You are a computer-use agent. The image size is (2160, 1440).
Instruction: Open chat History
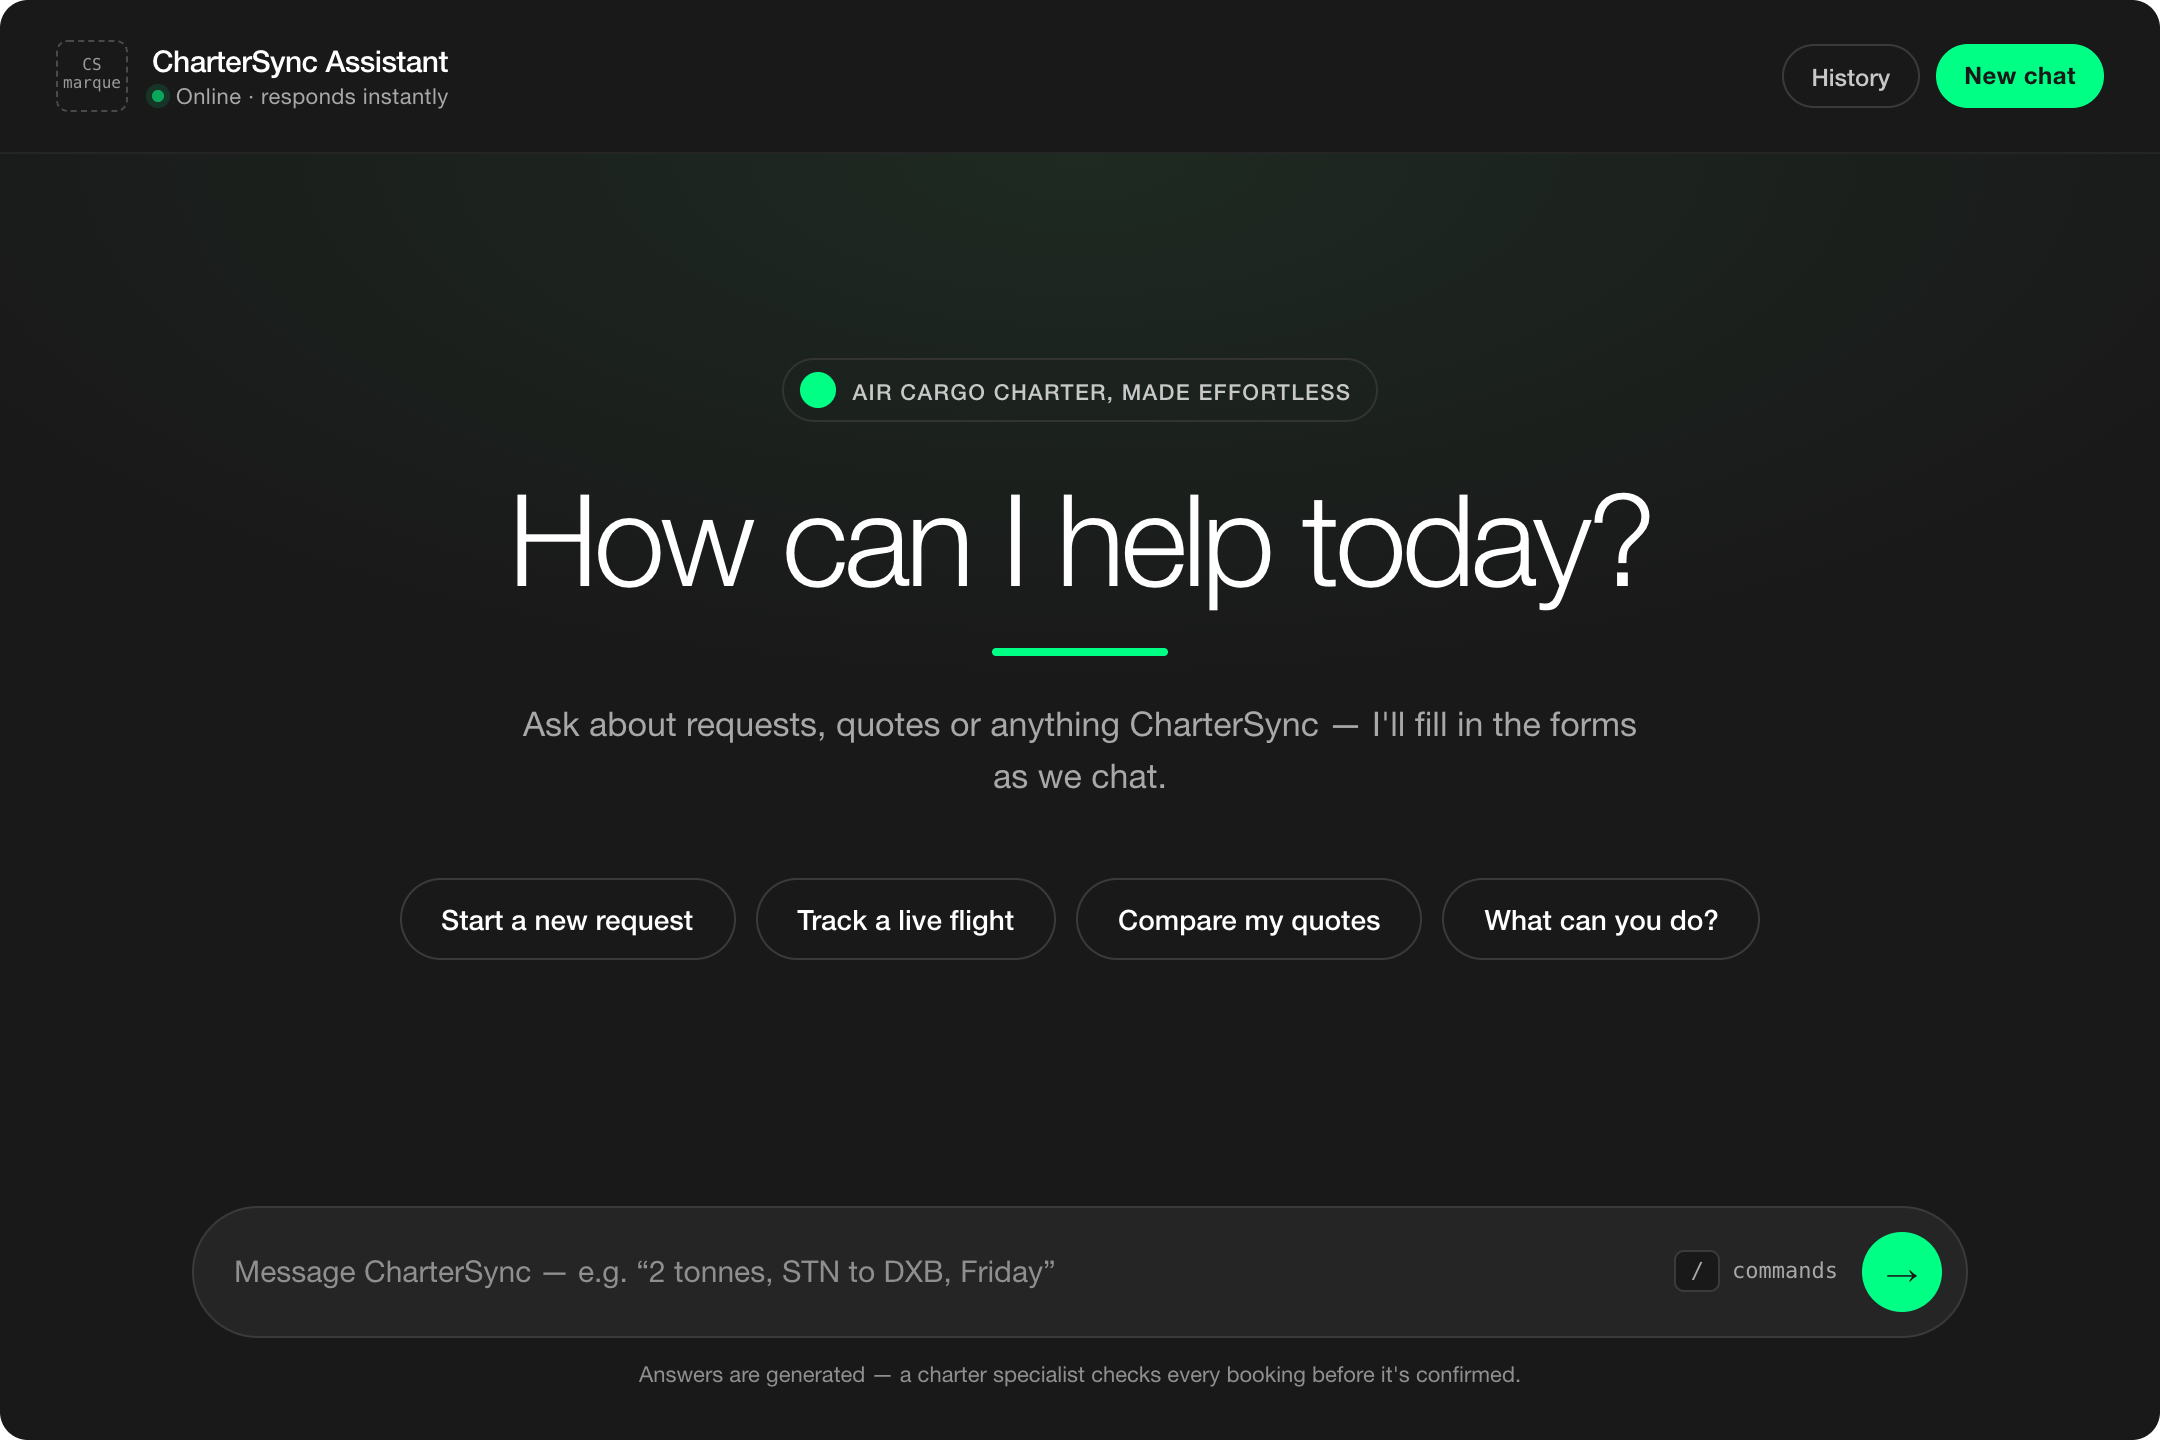point(1850,77)
